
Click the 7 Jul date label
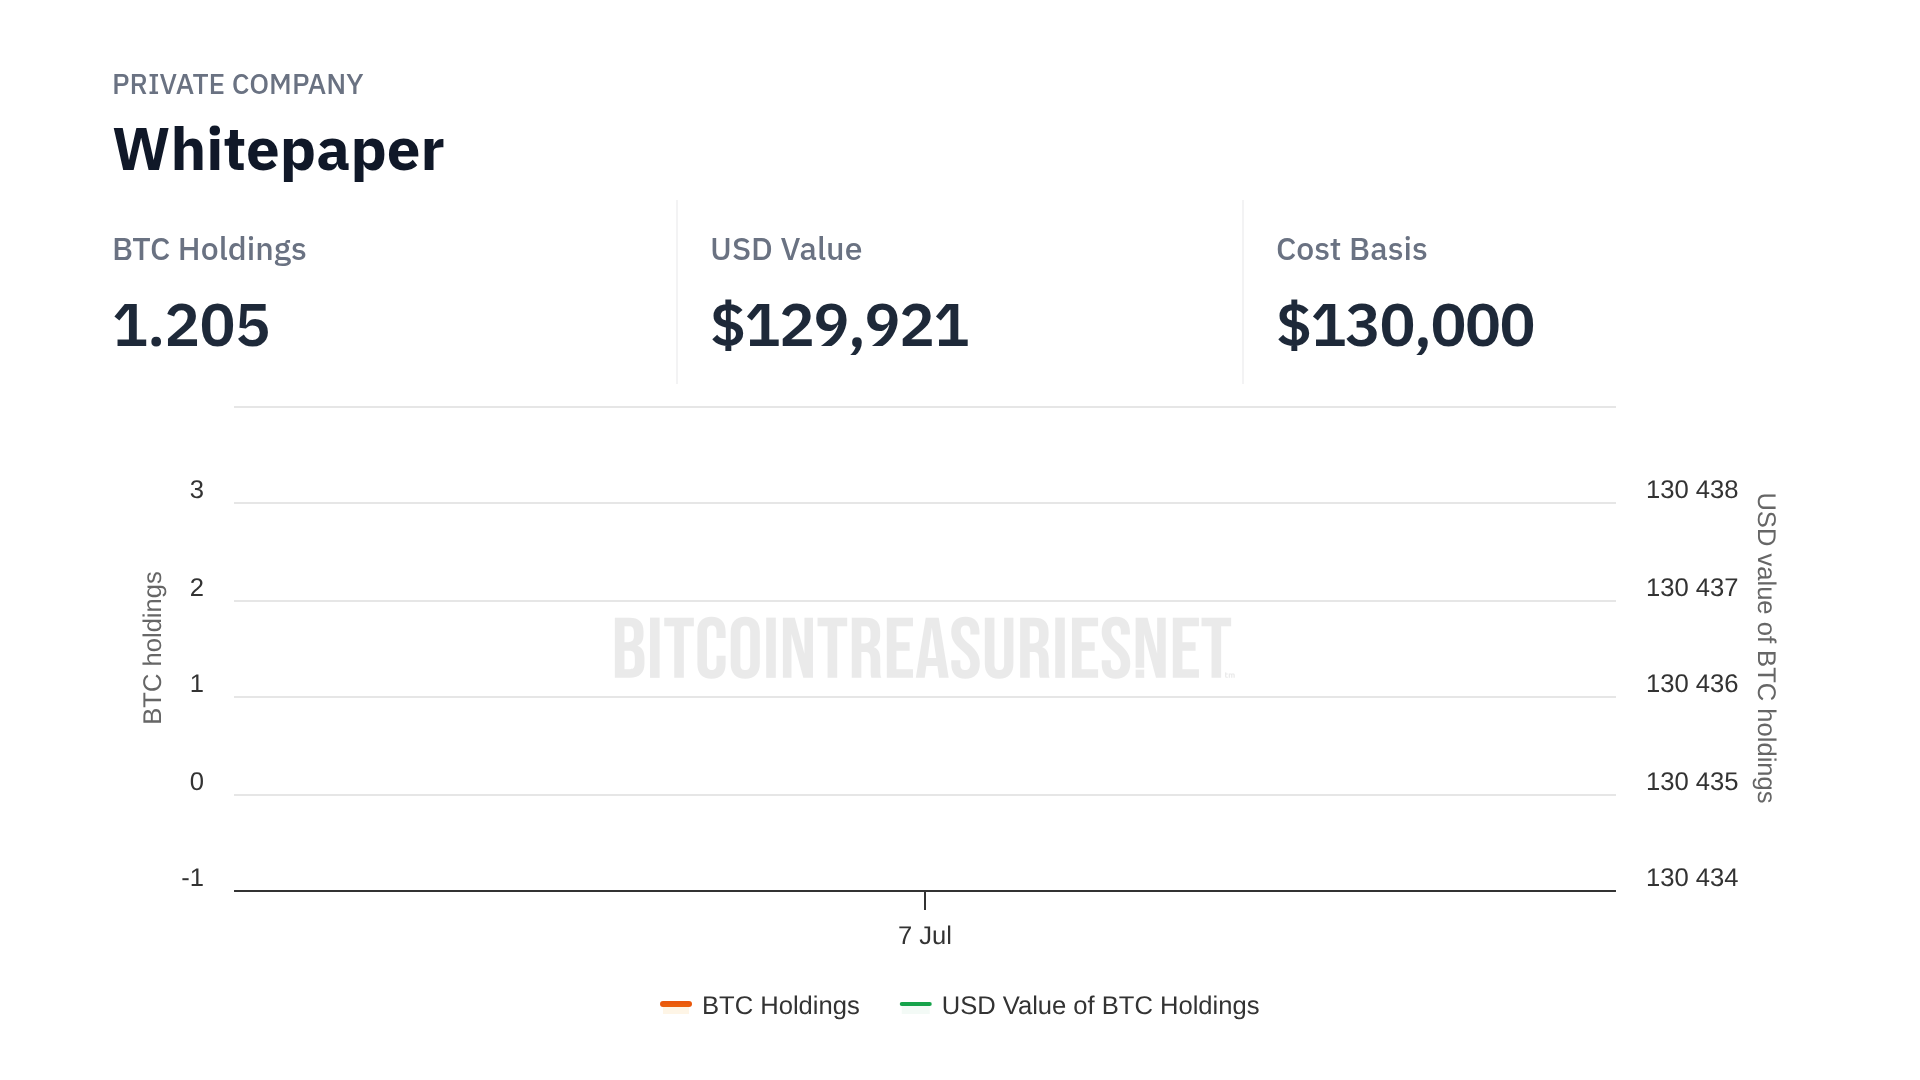click(924, 935)
